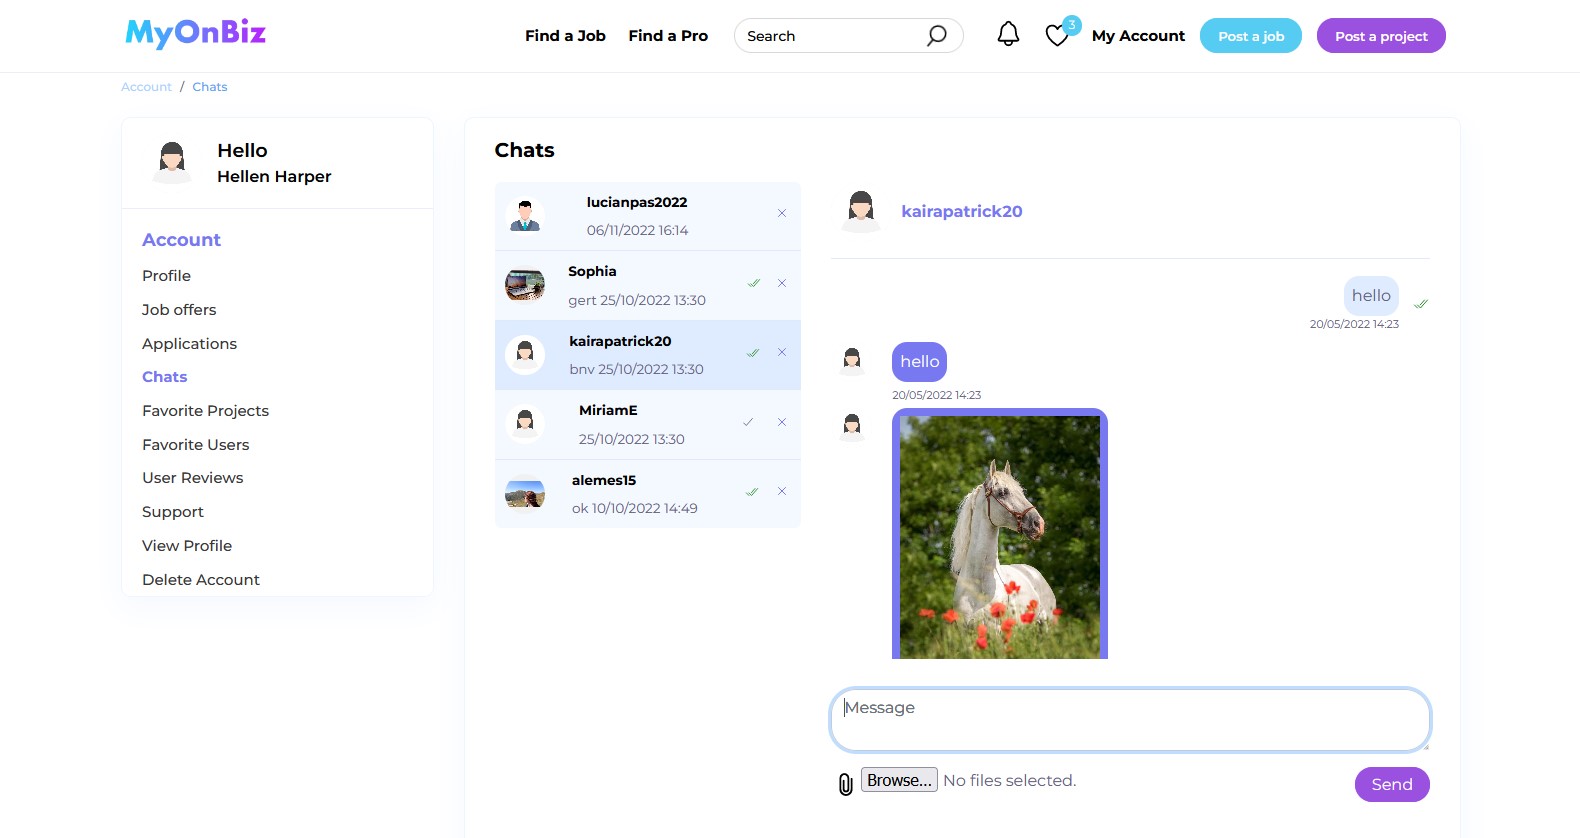The height and width of the screenshot is (838, 1580).
Task: Click the Browse... file button
Action: pos(899,780)
